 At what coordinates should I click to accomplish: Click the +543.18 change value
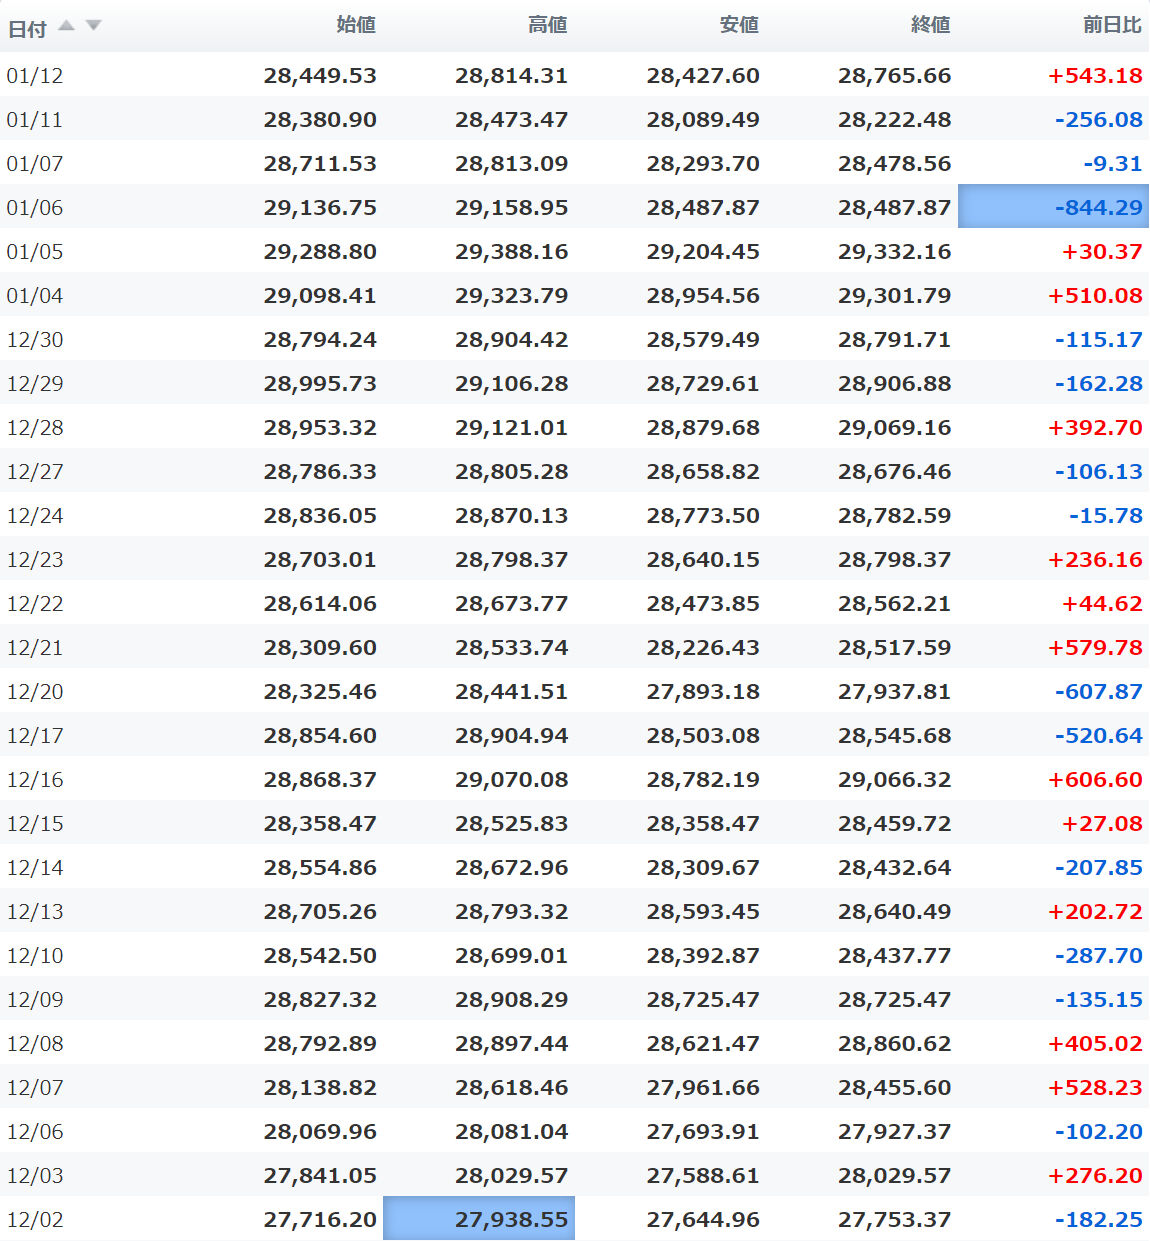pyautogui.click(x=1095, y=75)
